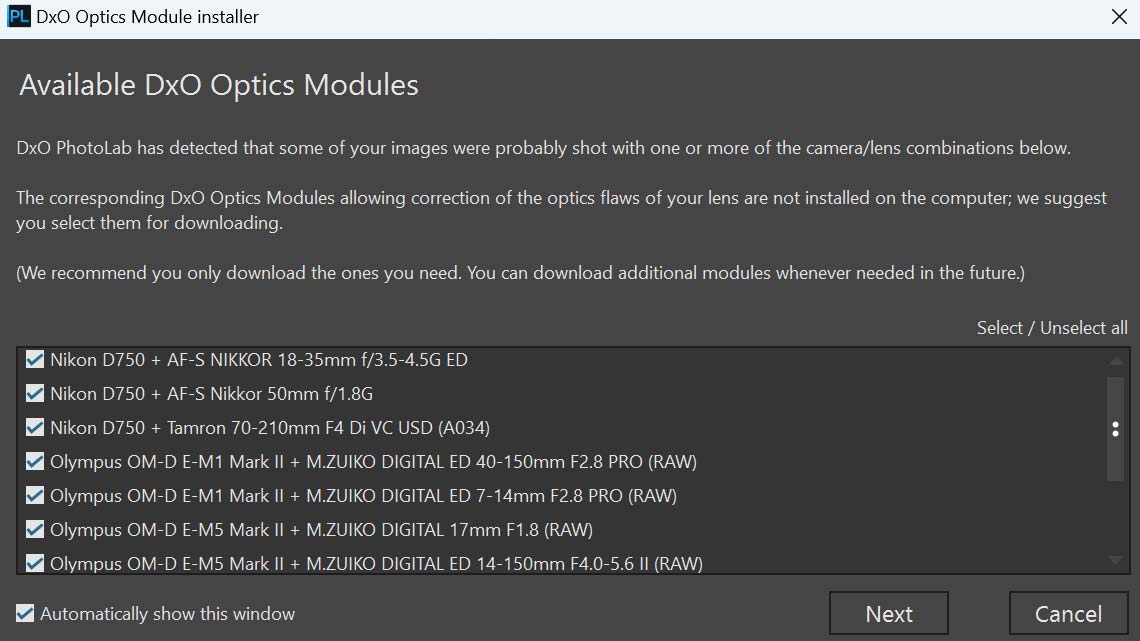
Task: Click the scrollbar up arrow on the module list
Action: 1114,363
